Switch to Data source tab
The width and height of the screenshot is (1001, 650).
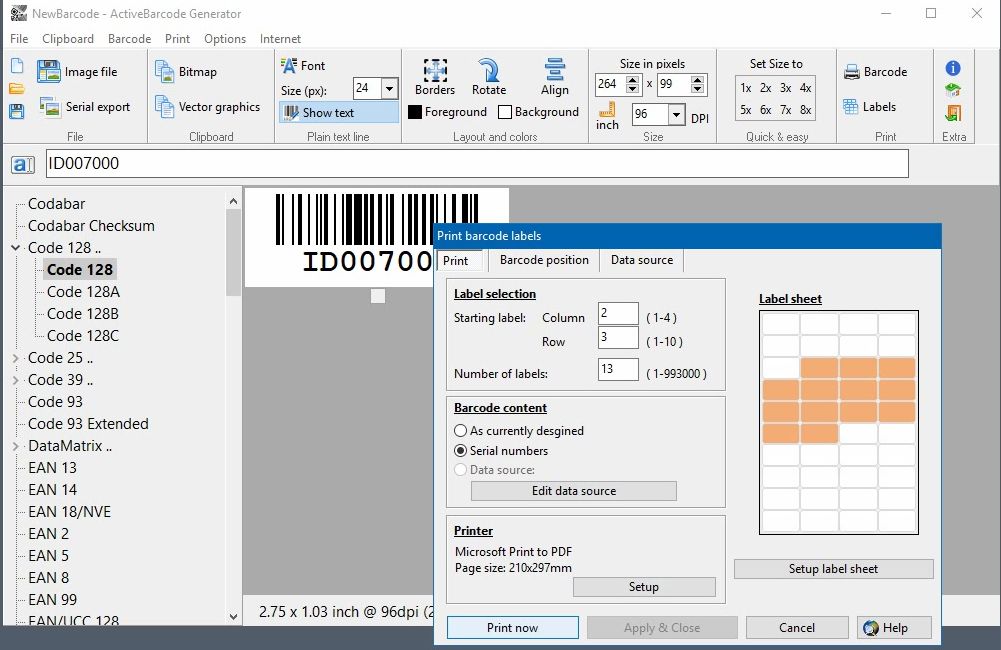pyautogui.click(x=642, y=260)
